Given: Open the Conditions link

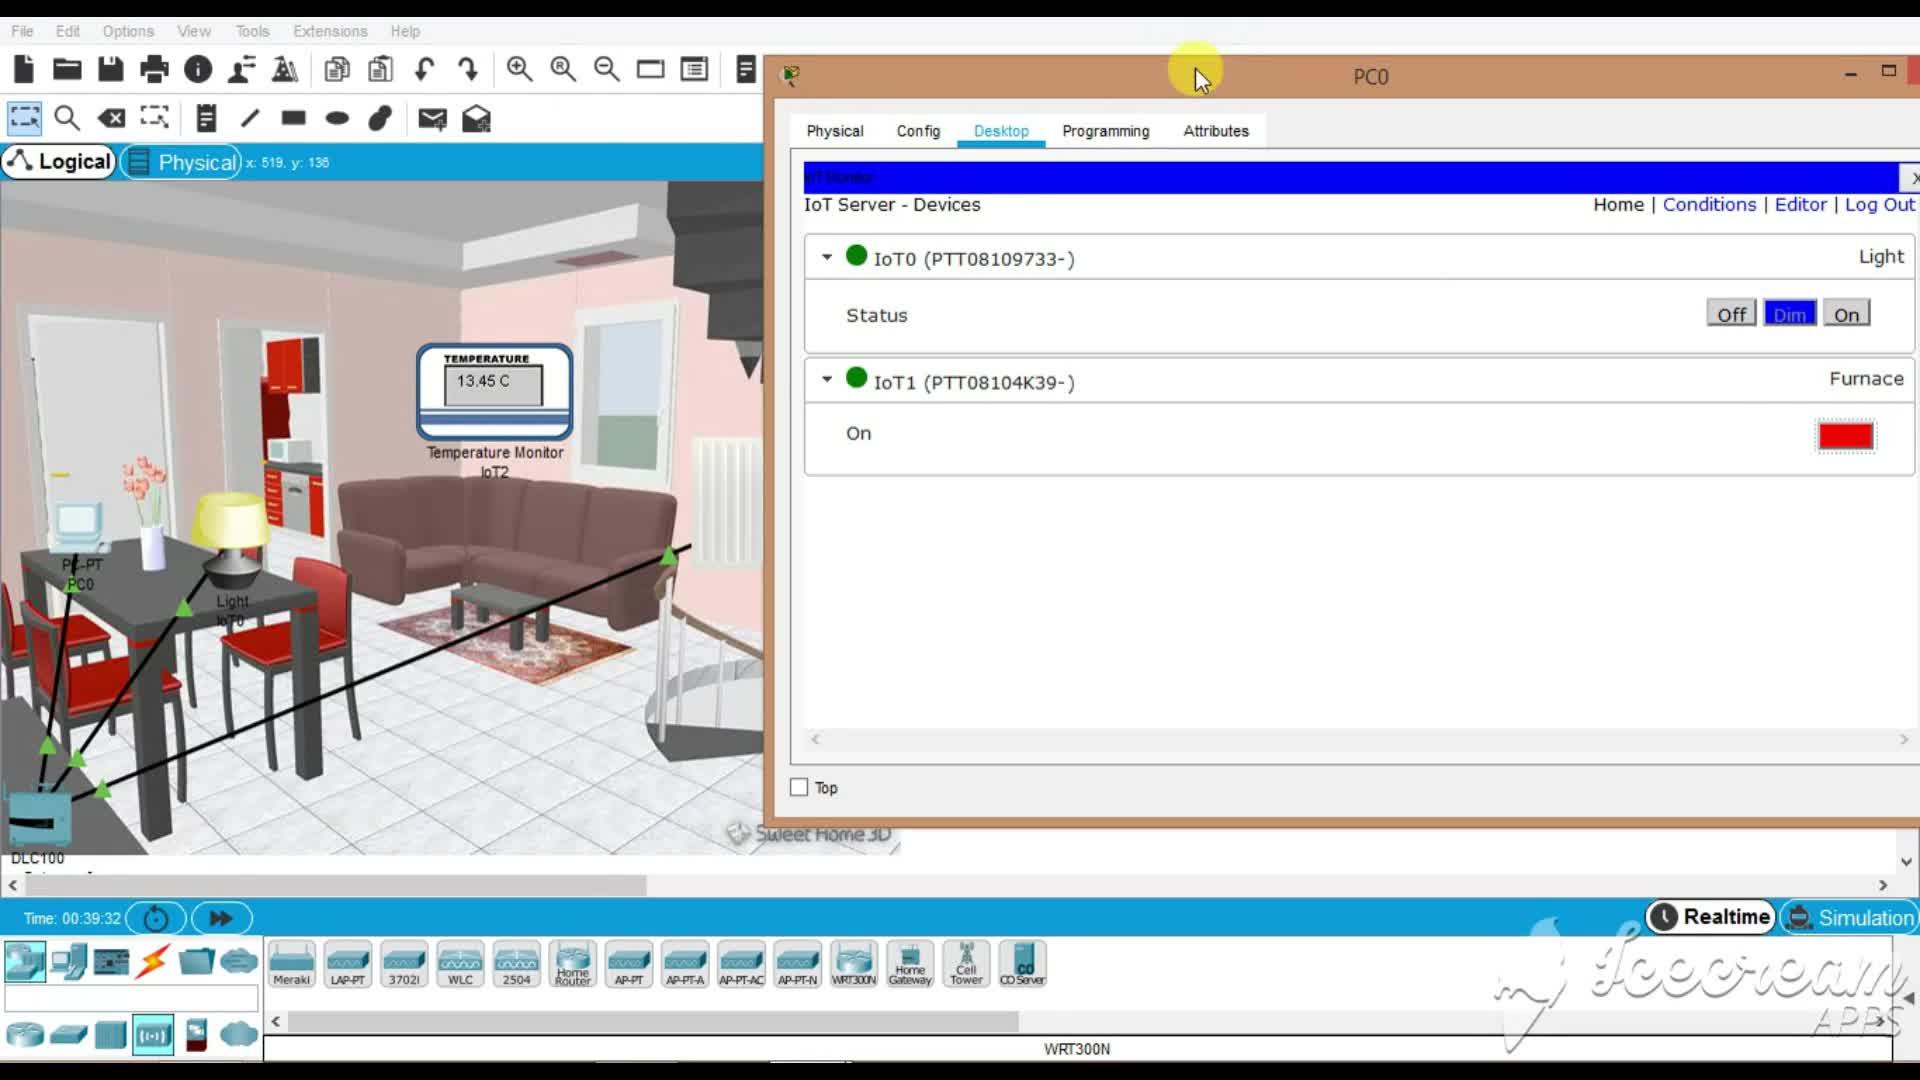Looking at the screenshot, I should tap(1709, 204).
